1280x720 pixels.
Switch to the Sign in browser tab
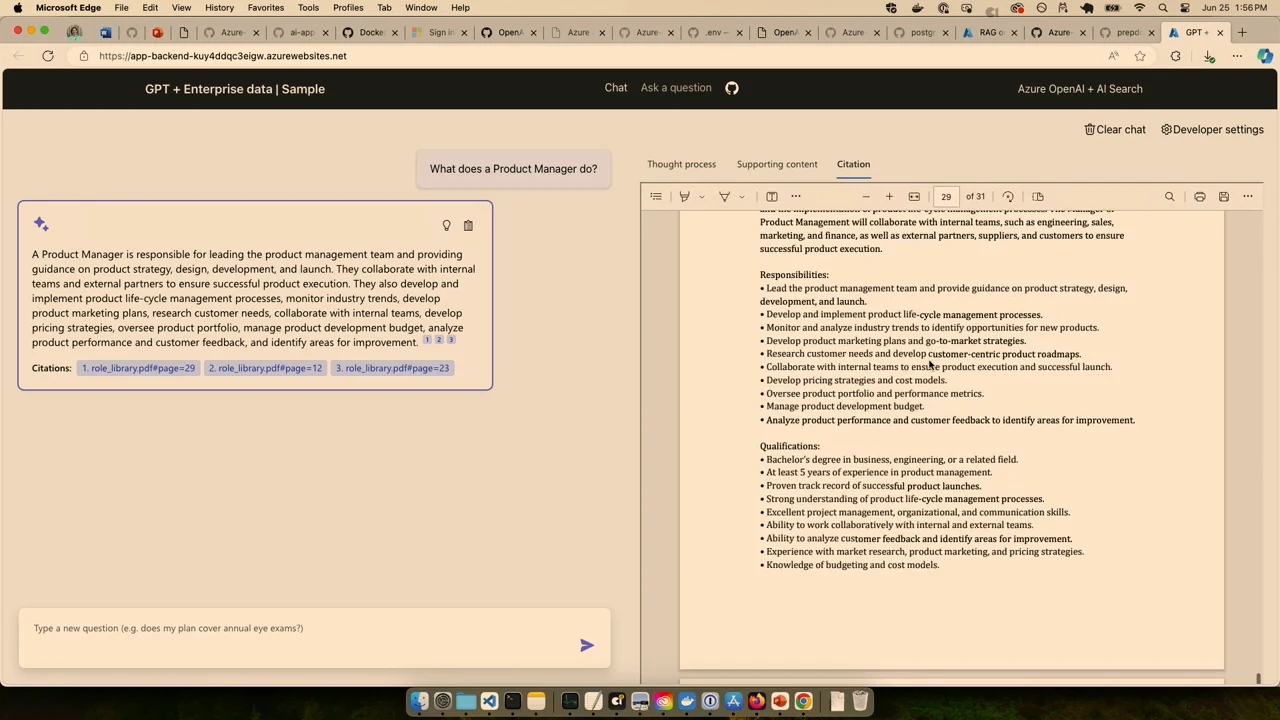[440, 32]
